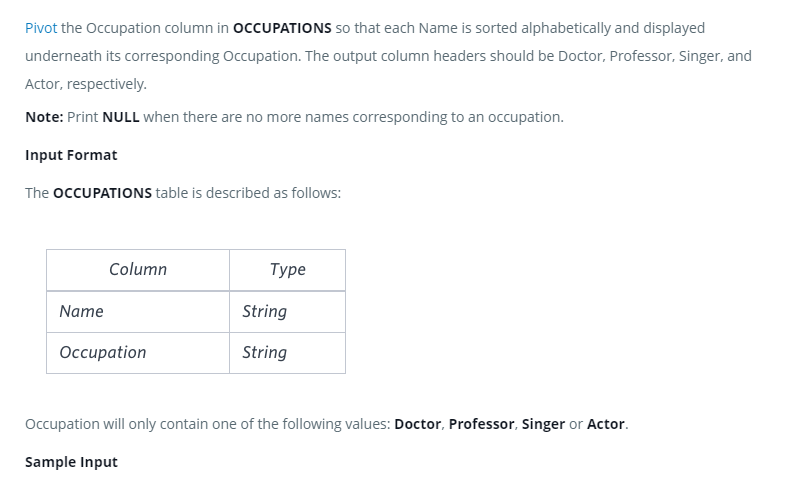
Task: Click the bold Singer value
Action: pyautogui.click(x=543, y=424)
